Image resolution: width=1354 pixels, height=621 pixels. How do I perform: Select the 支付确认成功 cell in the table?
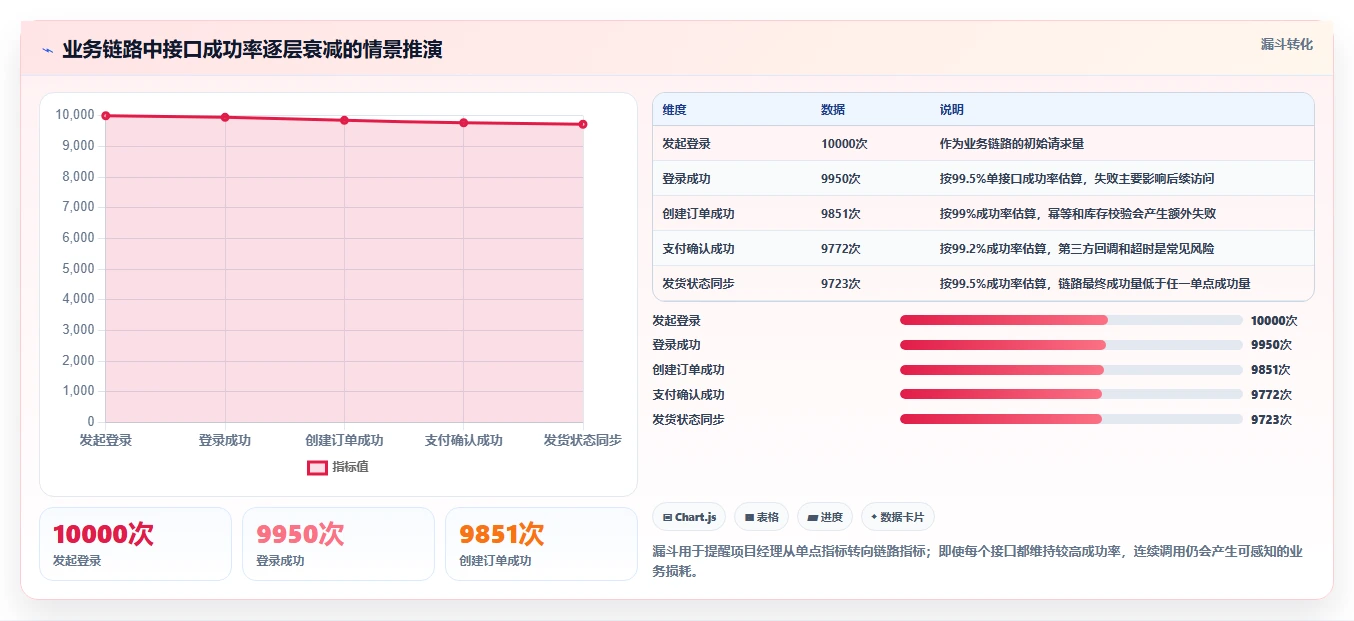[698, 249]
